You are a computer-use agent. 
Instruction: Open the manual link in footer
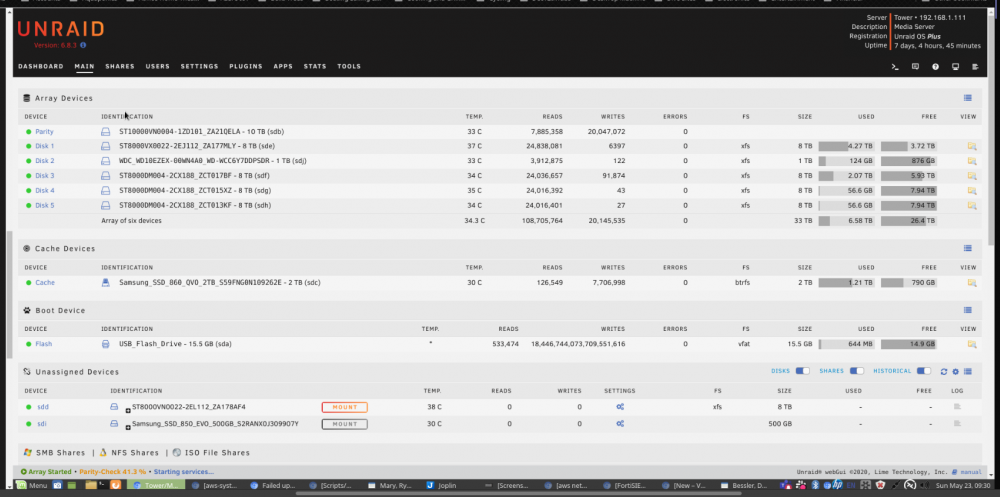click(971, 472)
